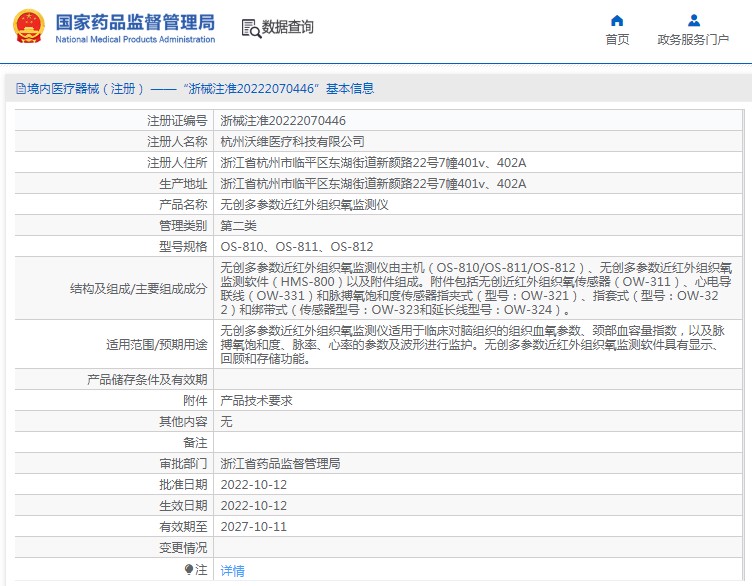The image size is (752, 586).
Task: Click the 无 value for 其他内容
Action: pyautogui.click(x=226, y=422)
